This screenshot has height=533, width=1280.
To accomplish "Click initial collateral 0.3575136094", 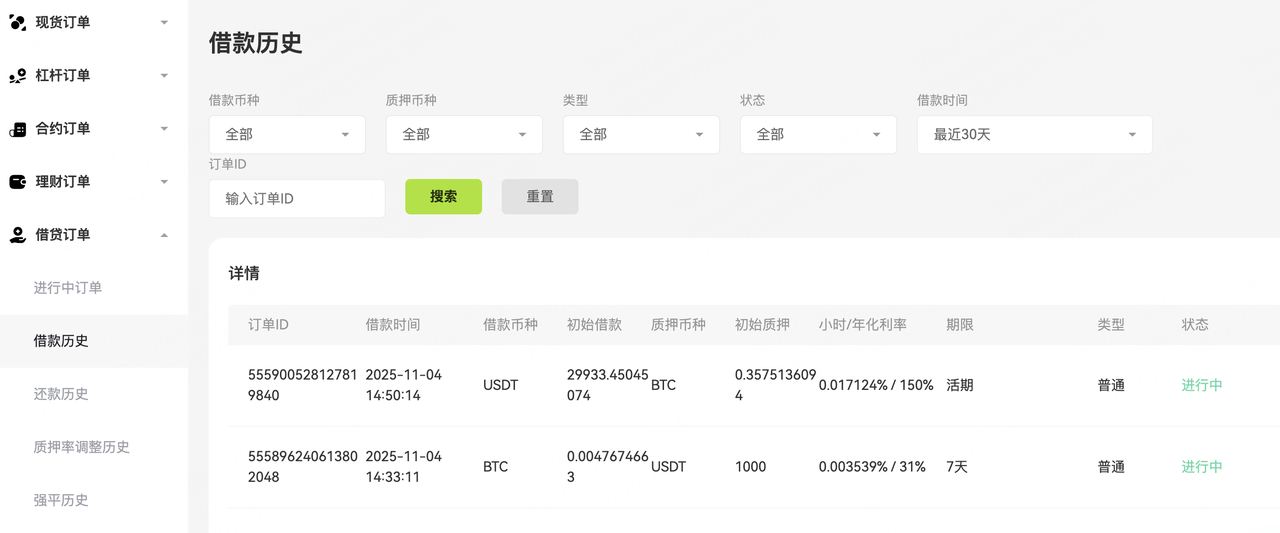I will coord(775,385).
